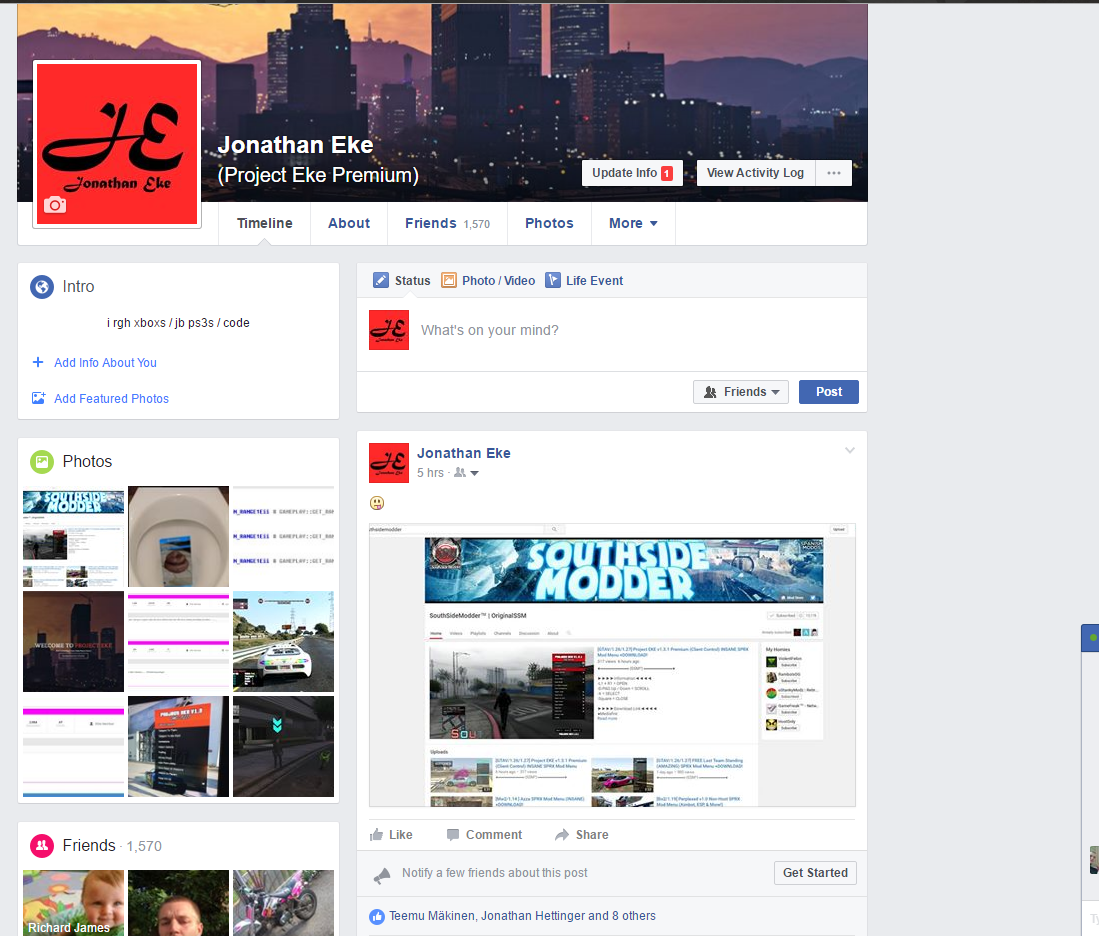The image size is (1099, 936).
Task: Open the Welcome to Project Eke thumbnail
Action: (74, 642)
